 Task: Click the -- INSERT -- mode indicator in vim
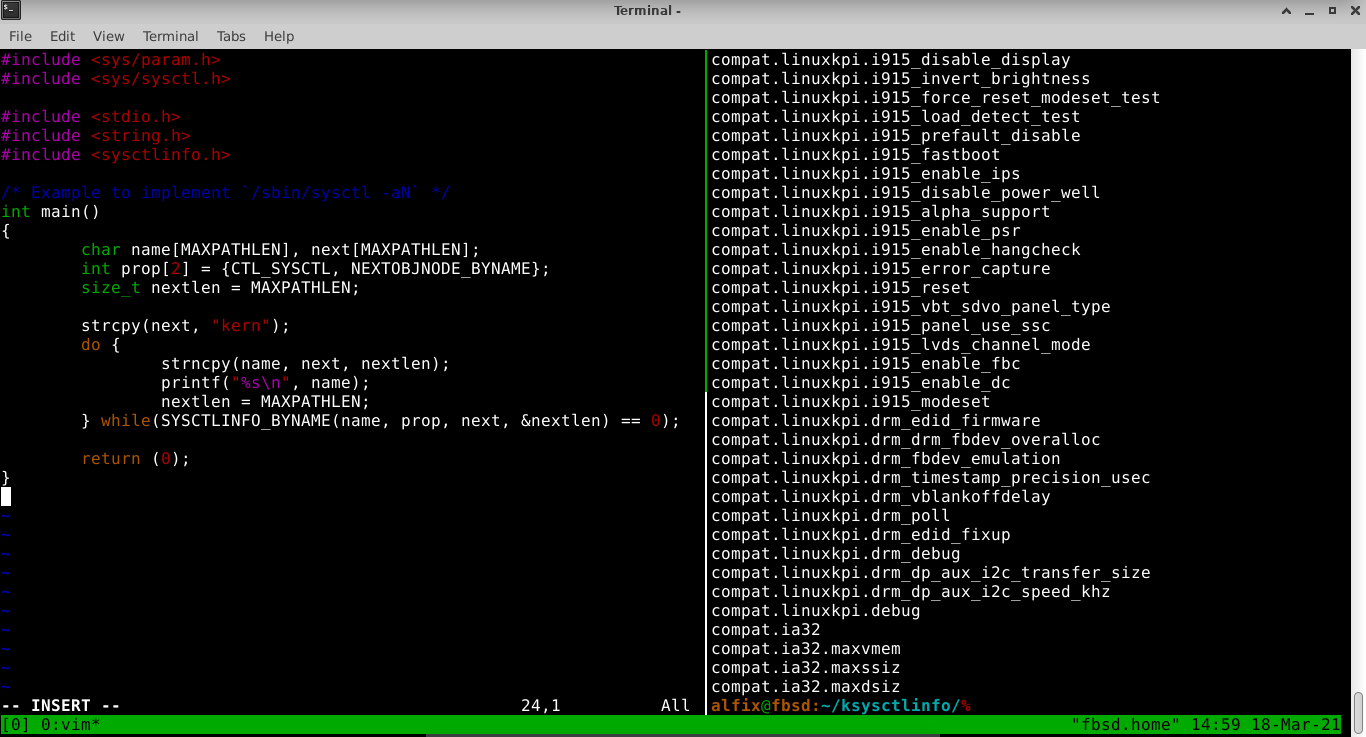click(x=60, y=706)
